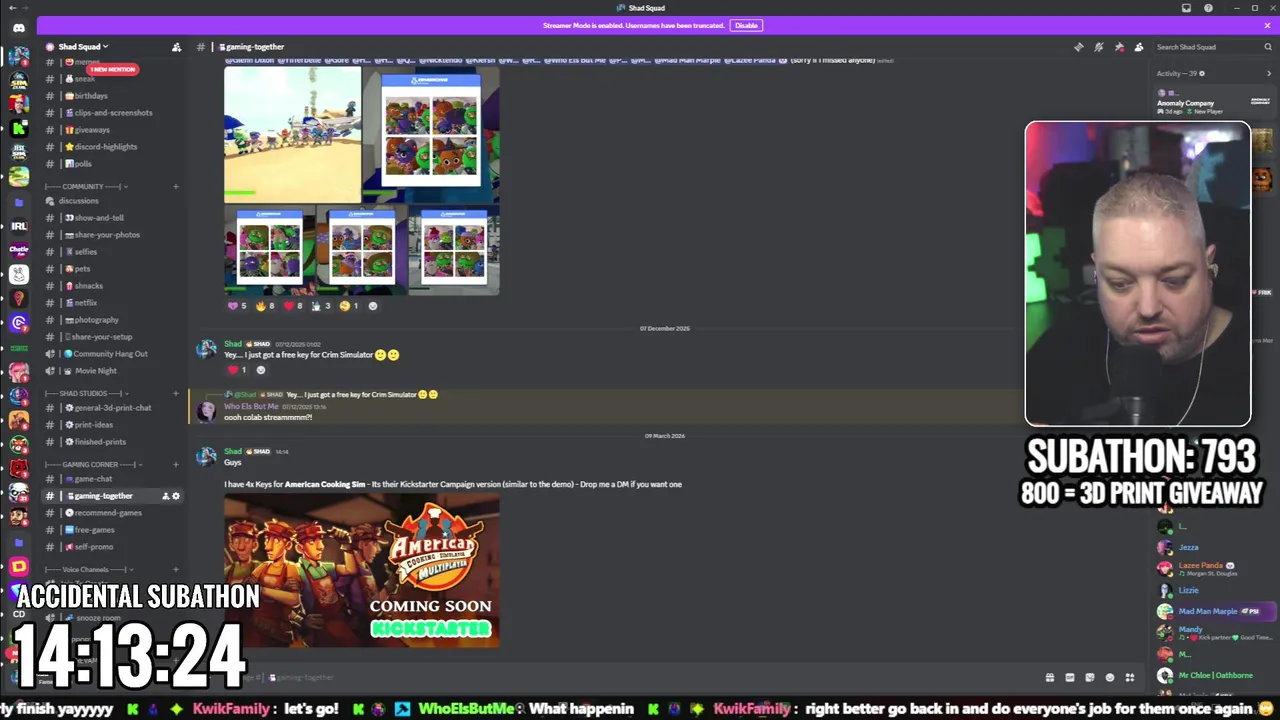Join Community Hang Out voice channel
The image size is (1280, 720).
coord(113,354)
